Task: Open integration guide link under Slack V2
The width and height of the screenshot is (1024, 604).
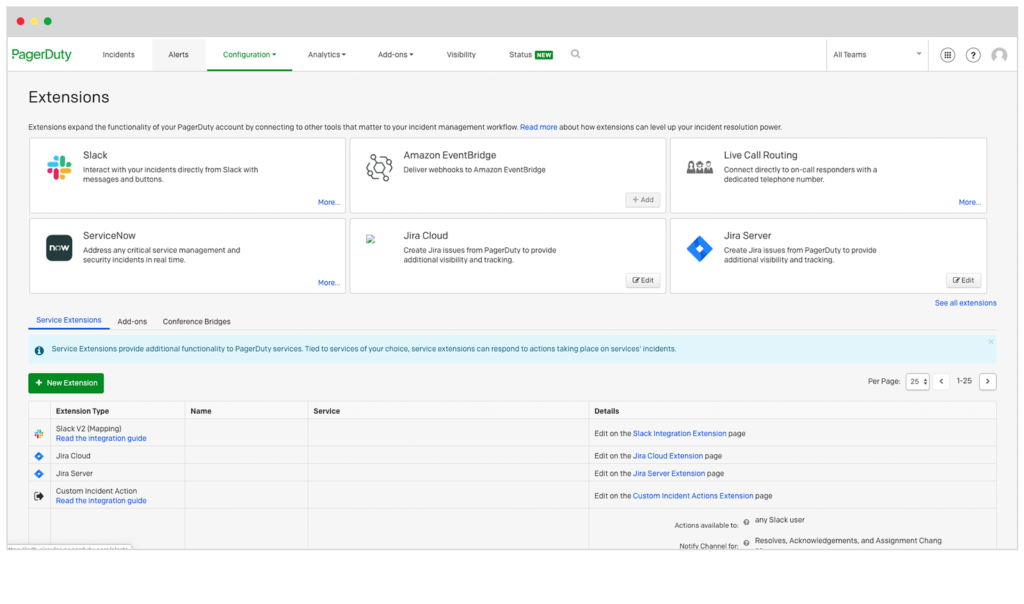Action: tap(101, 439)
